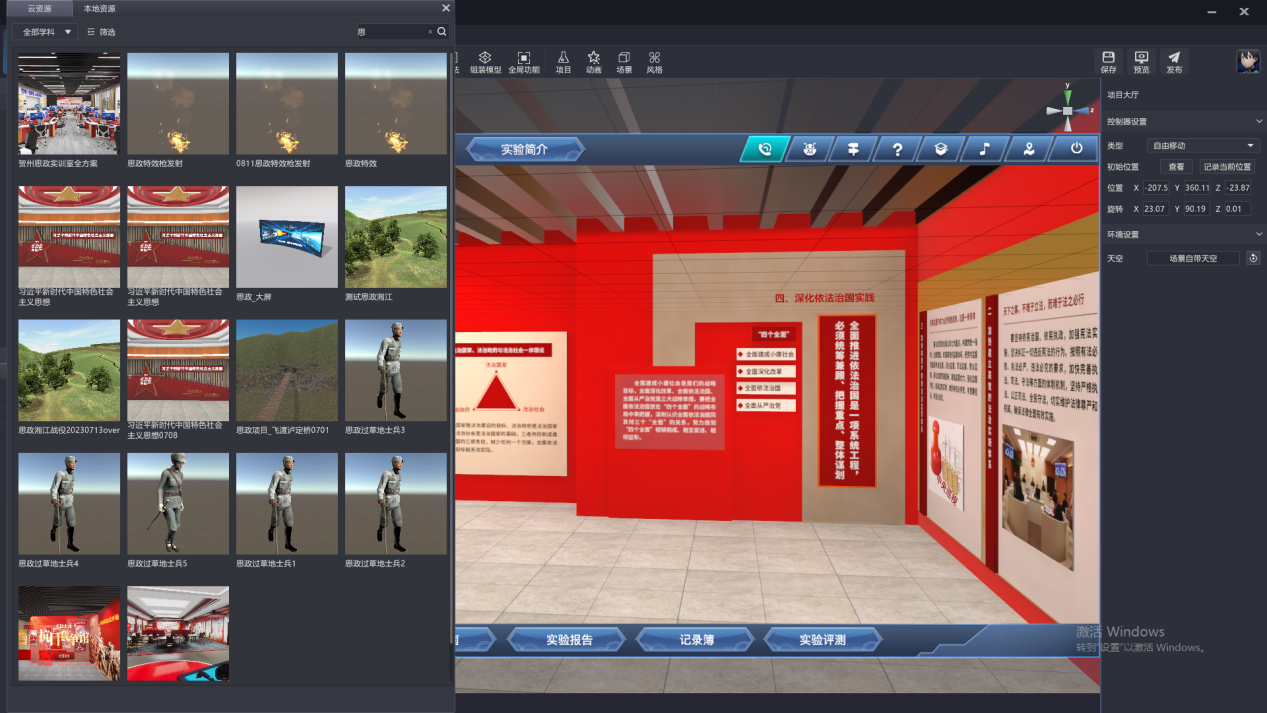Open the 自由移动 type dropdown
Viewport: 1267px width, 713px height.
click(1202, 146)
